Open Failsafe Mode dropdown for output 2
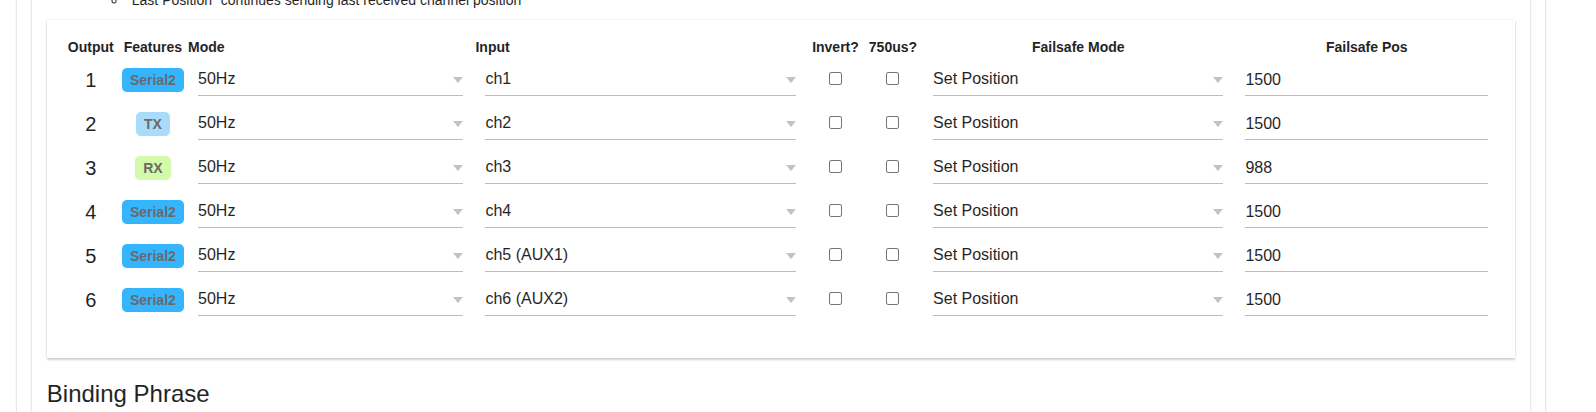This screenshot has height=412, width=1596. tap(1077, 123)
